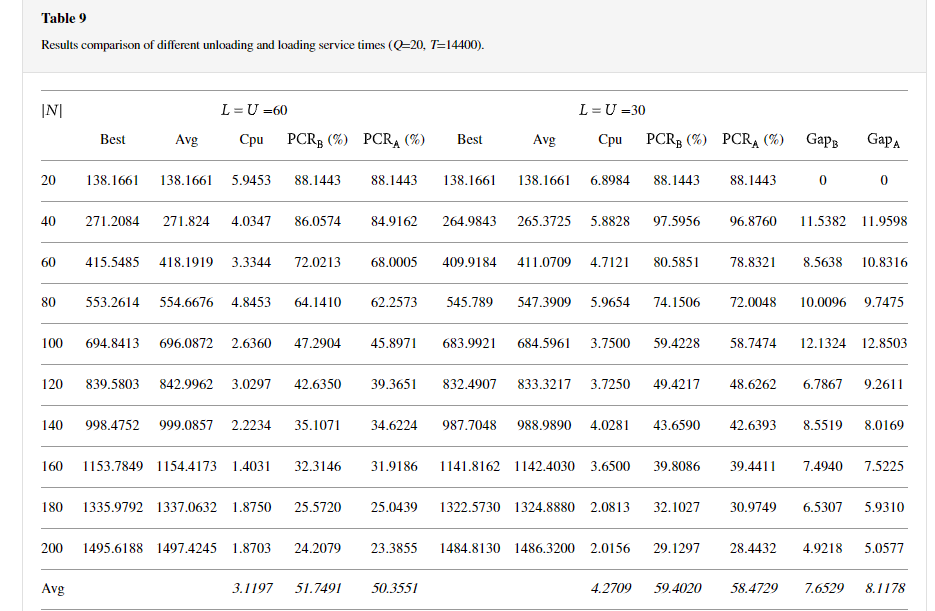Click the cell value 545.789
Image resolution: width=935 pixels, height=611 pixels.
469,302
